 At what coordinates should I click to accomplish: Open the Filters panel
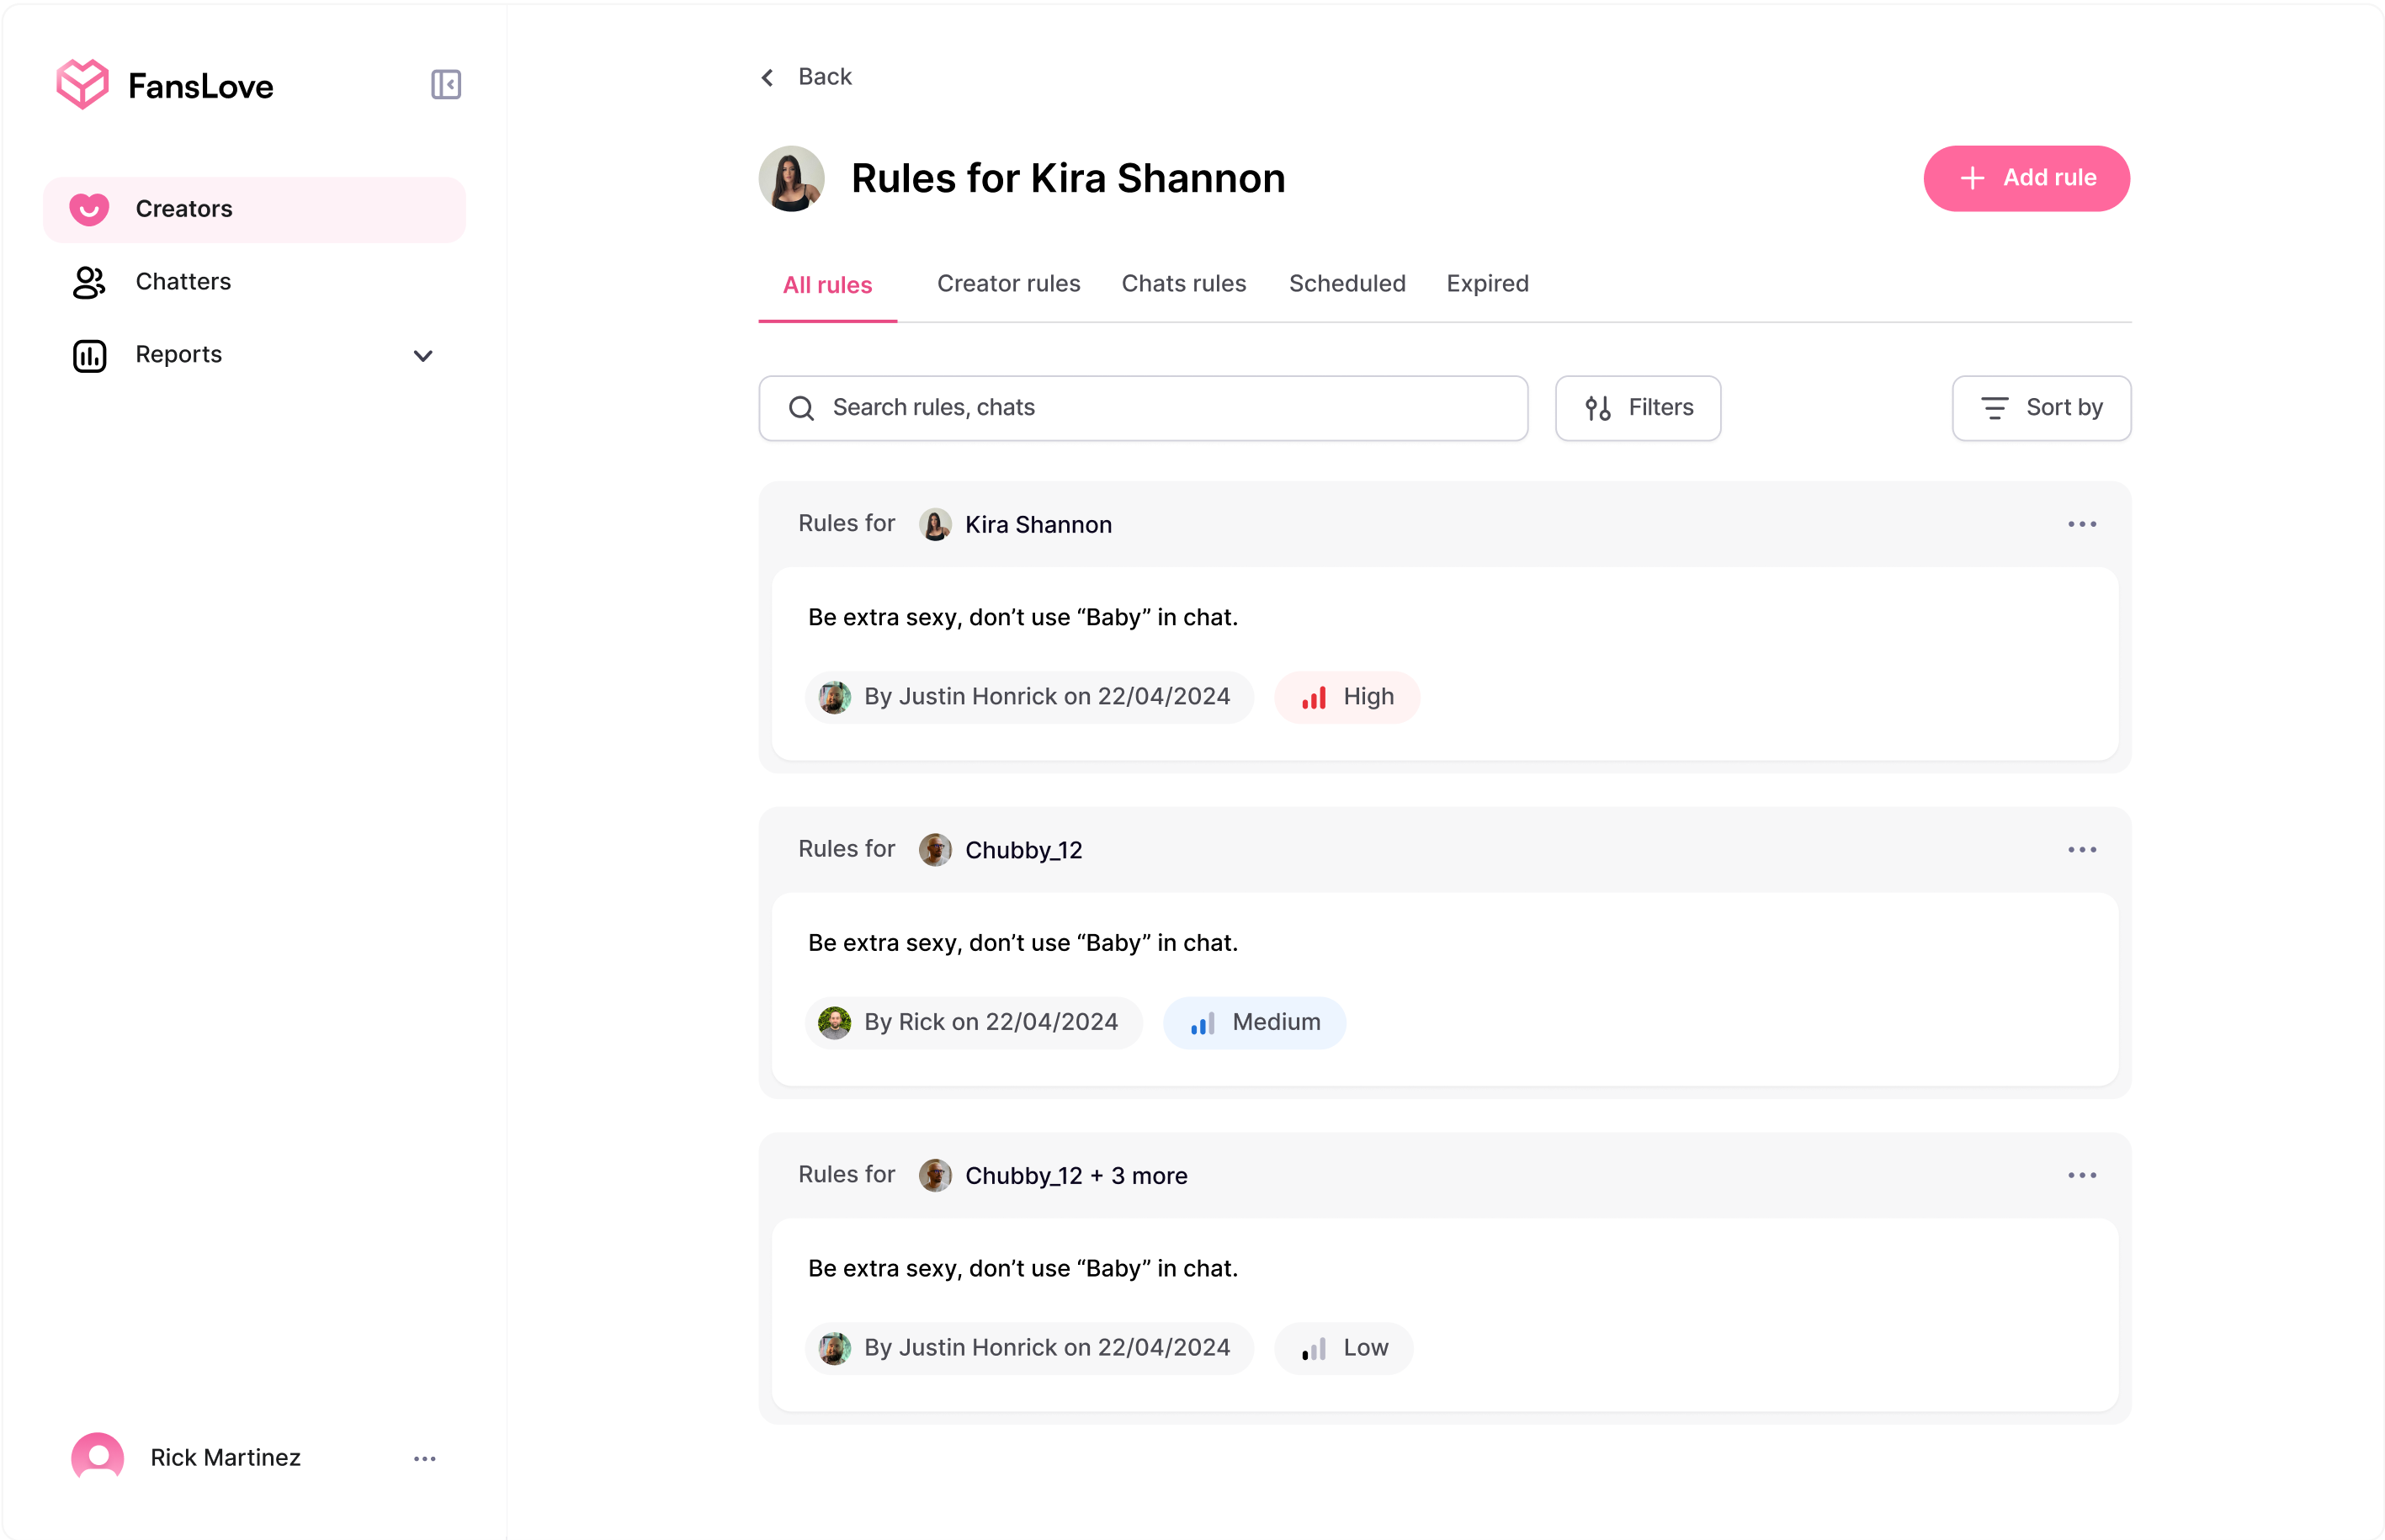pyautogui.click(x=1637, y=408)
